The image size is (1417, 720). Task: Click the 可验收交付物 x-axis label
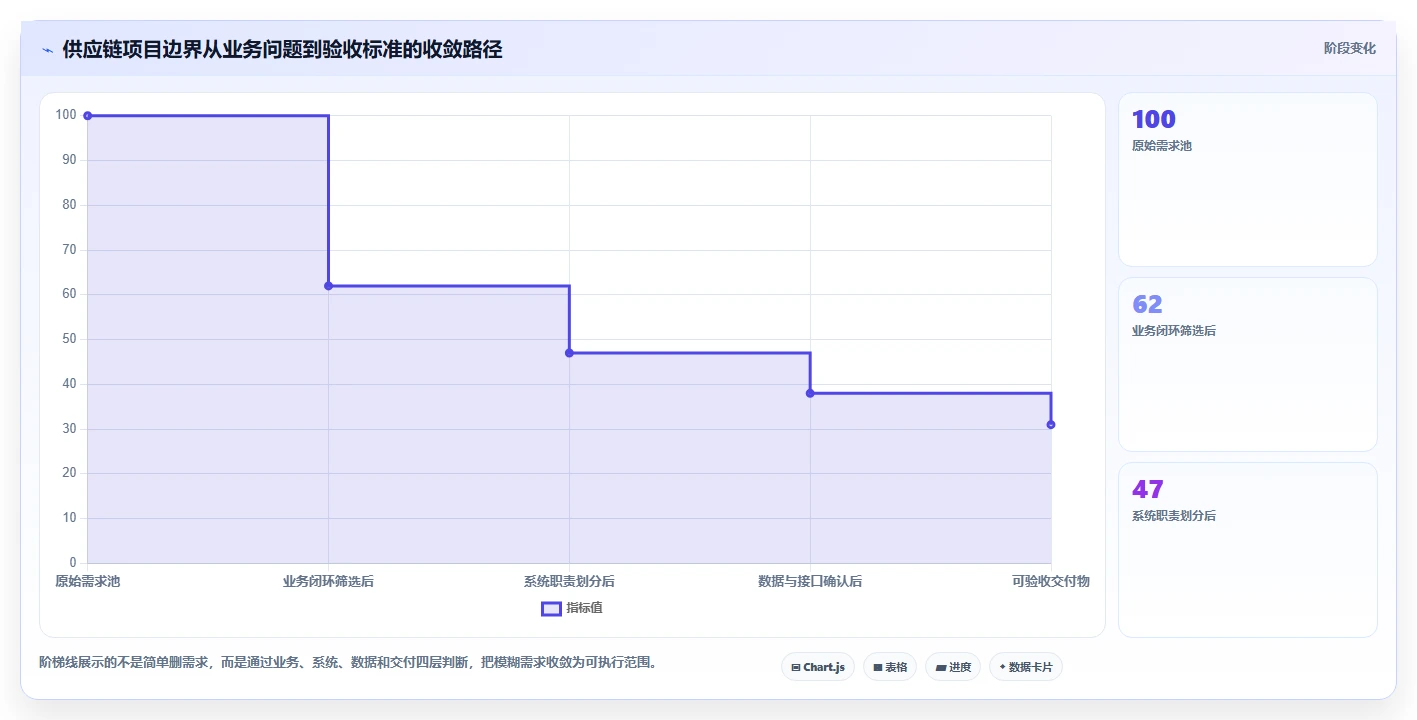pos(1051,581)
